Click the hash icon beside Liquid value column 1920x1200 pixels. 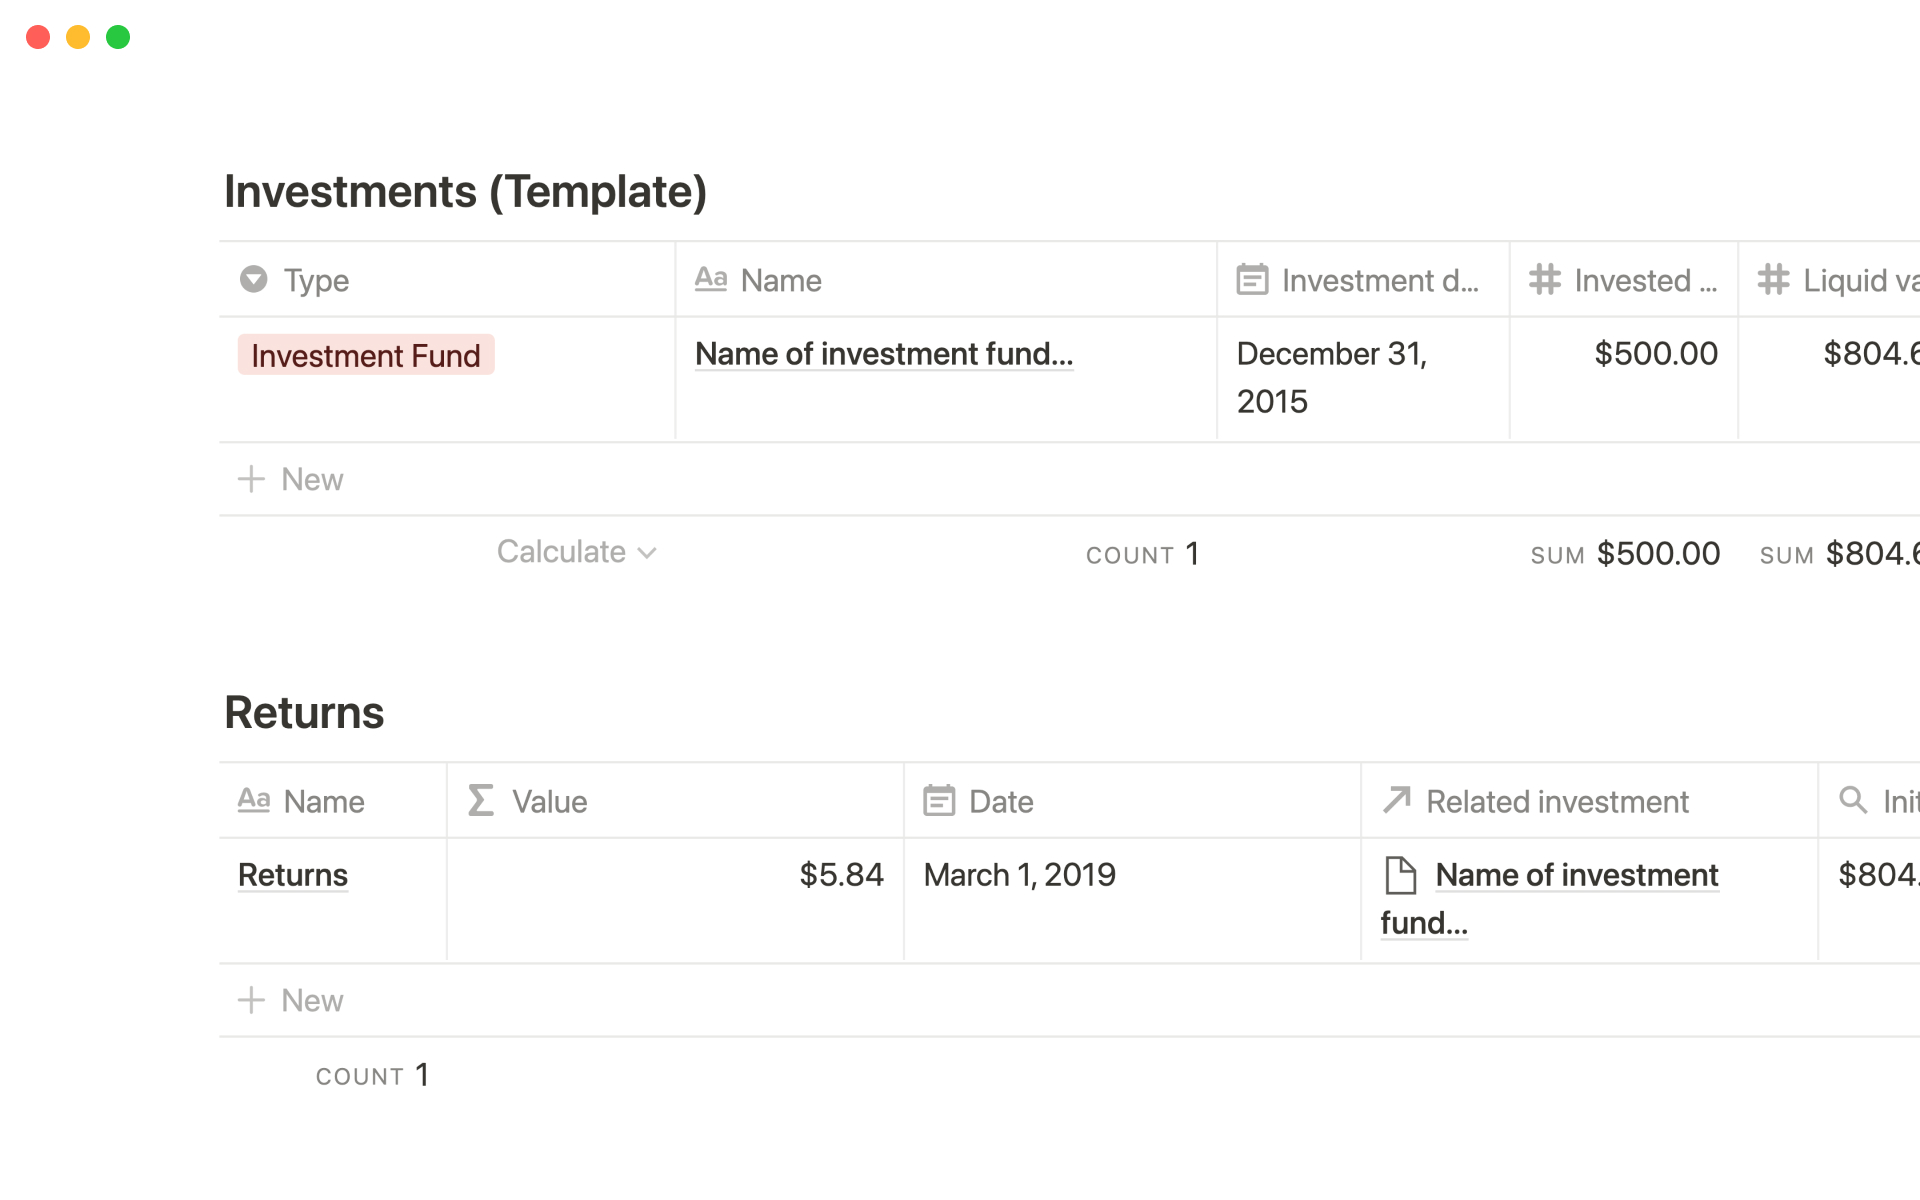click(x=1774, y=279)
